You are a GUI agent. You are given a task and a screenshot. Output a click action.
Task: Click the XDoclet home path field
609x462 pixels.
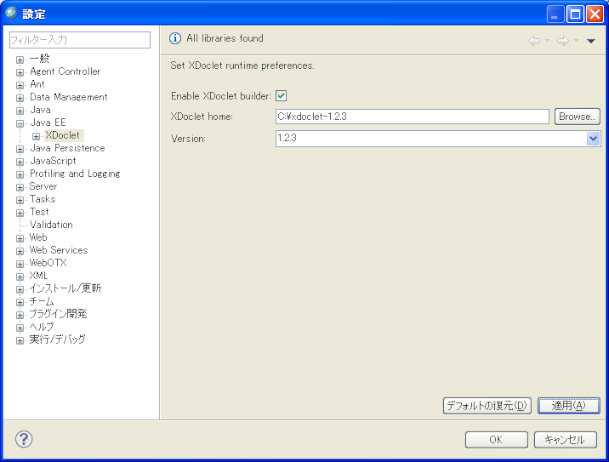411,117
